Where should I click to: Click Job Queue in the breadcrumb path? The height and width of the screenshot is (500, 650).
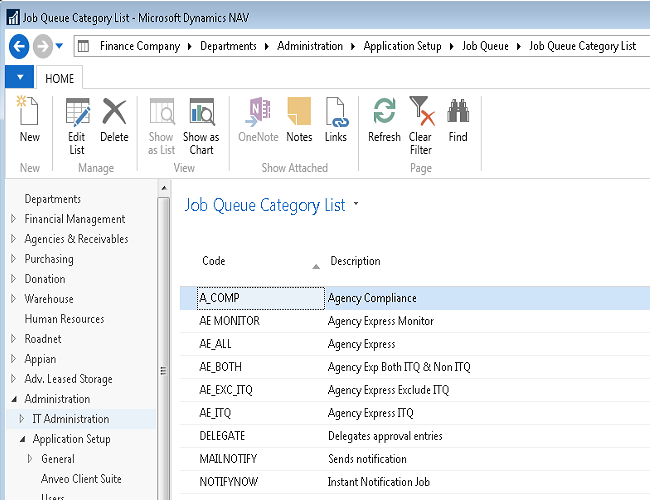point(485,46)
